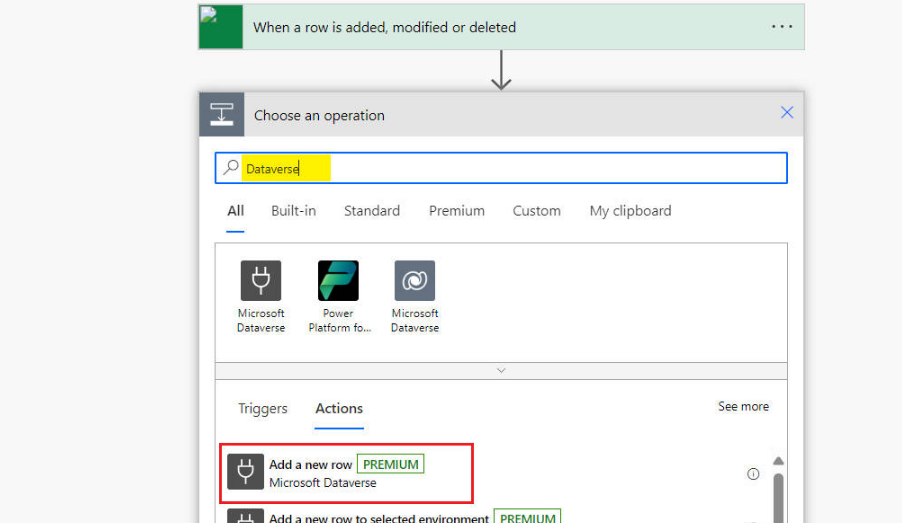The width and height of the screenshot is (902, 523).
Task: Switch to the Custom tab
Action: (x=536, y=211)
